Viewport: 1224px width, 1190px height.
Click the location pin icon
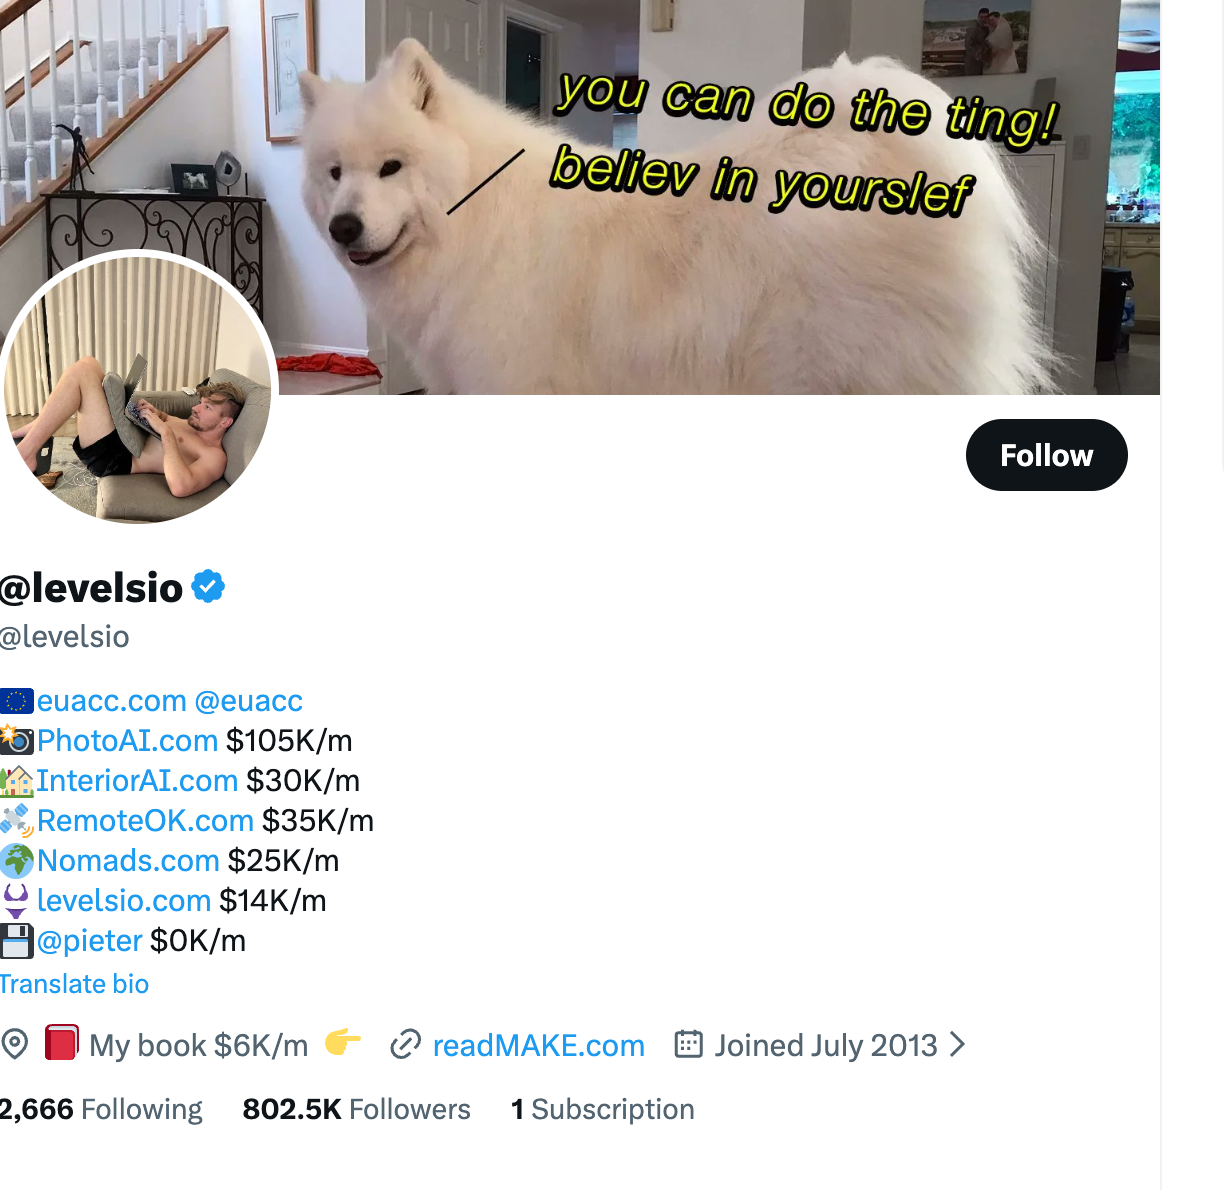(x=15, y=1044)
